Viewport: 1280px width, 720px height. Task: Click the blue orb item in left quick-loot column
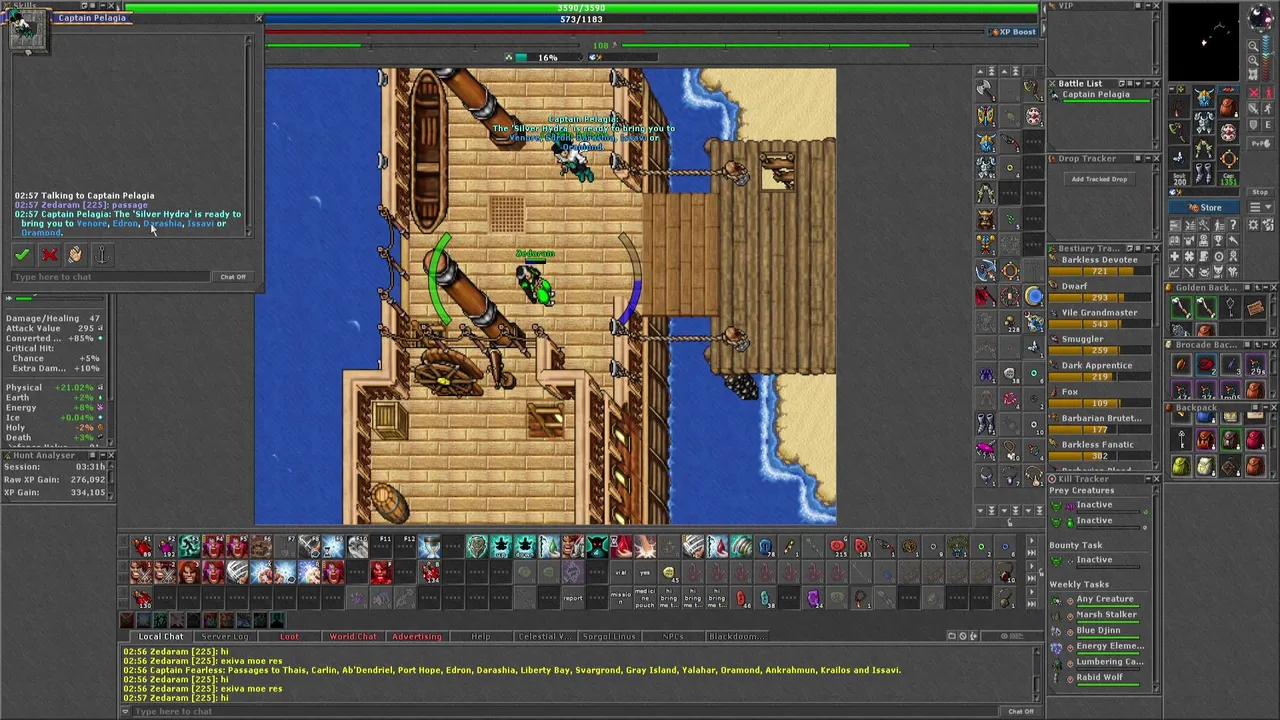tap(1033, 296)
